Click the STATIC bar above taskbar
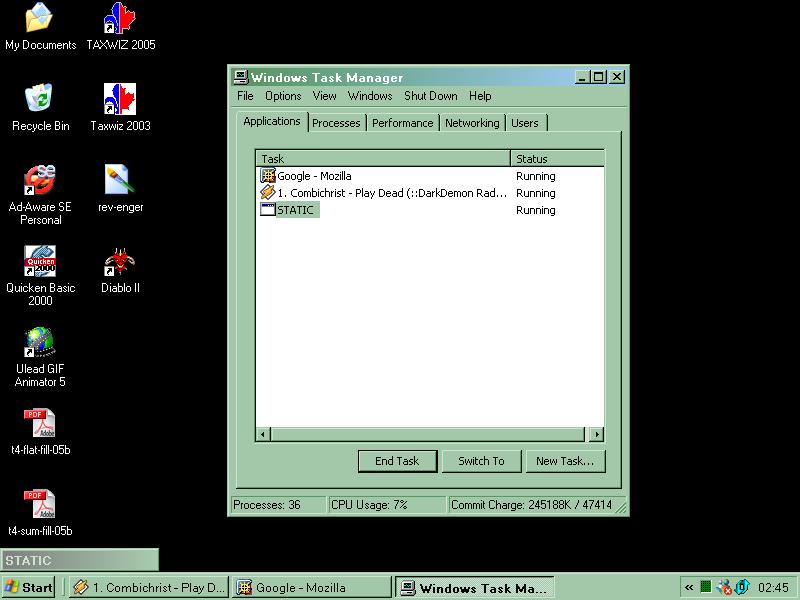 80,560
